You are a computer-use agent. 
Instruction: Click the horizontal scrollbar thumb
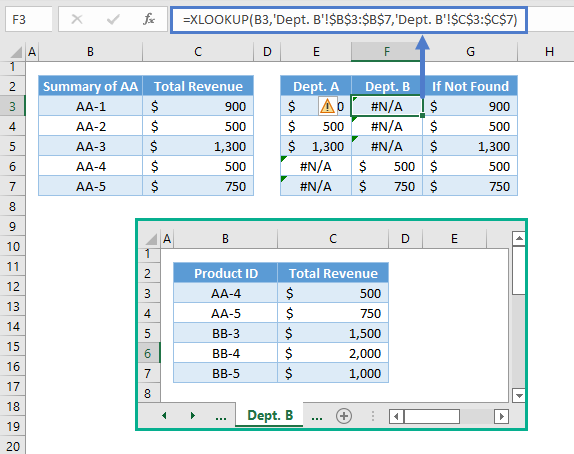[432, 416]
